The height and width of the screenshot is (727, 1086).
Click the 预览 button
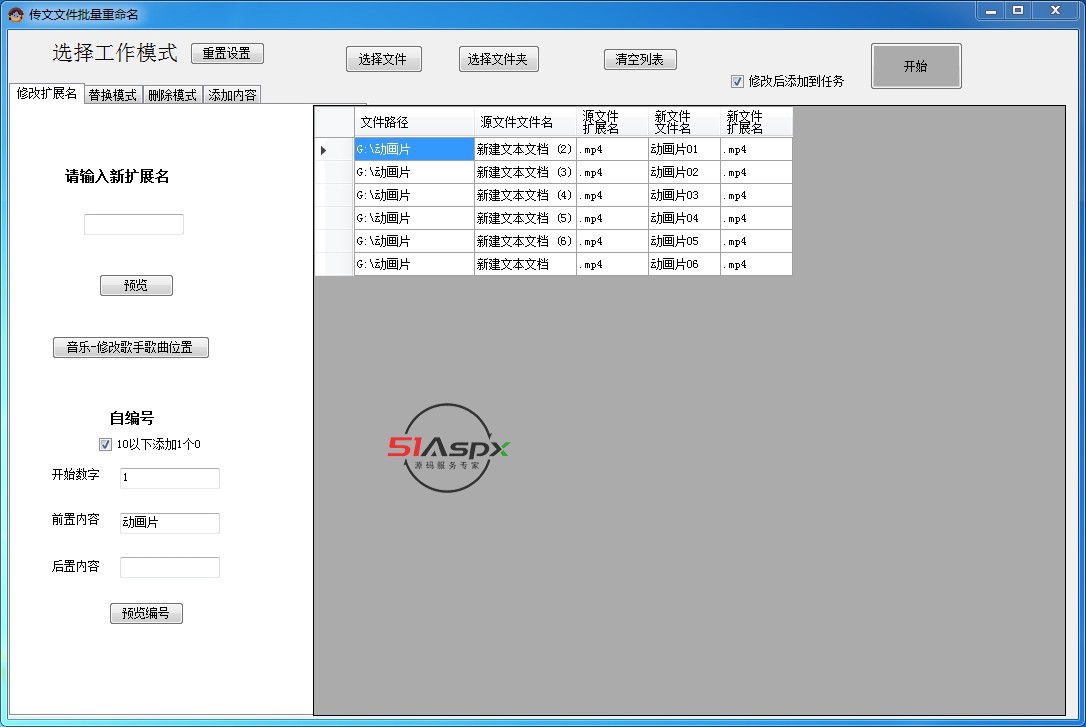point(136,286)
